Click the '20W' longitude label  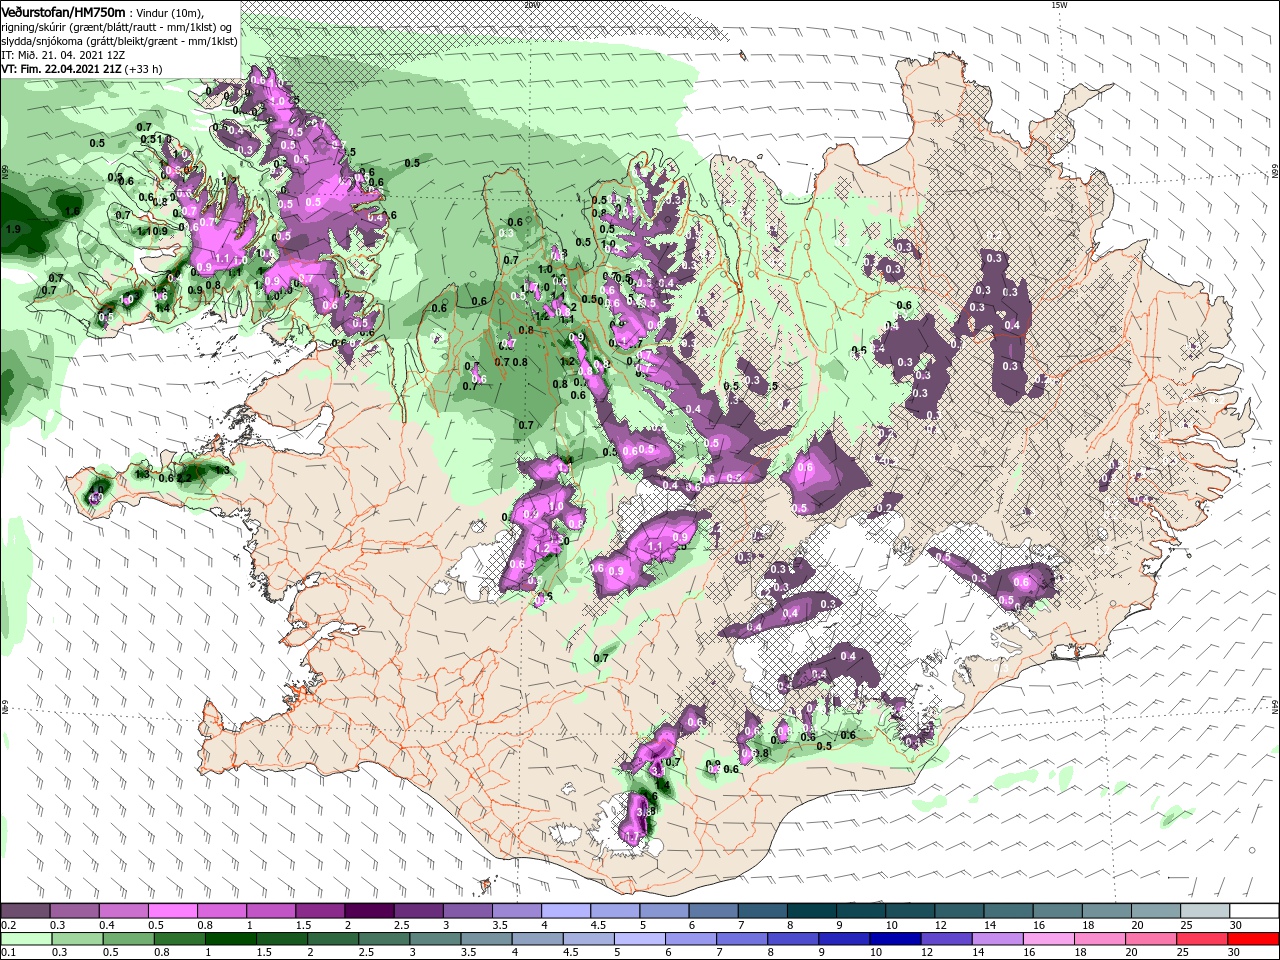tap(531, 4)
